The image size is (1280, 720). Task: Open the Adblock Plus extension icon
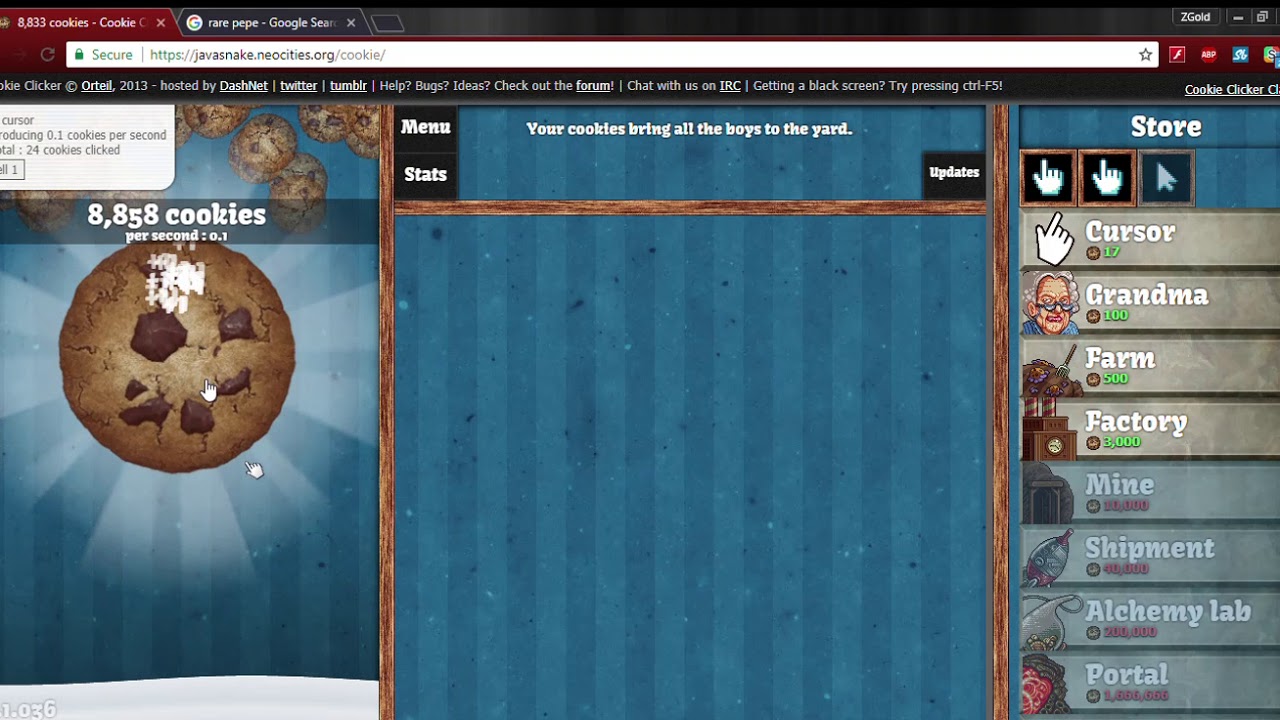pyautogui.click(x=1209, y=55)
